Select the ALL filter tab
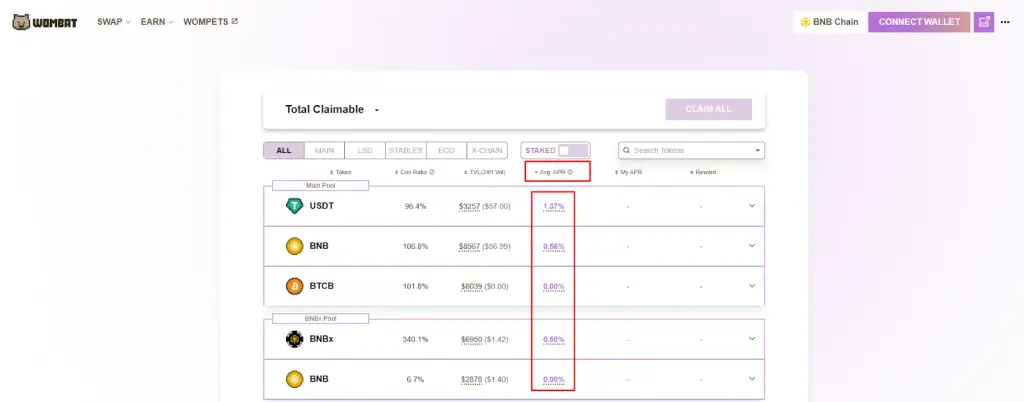Viewport: 1024px width, 402px height. (283, 151)
